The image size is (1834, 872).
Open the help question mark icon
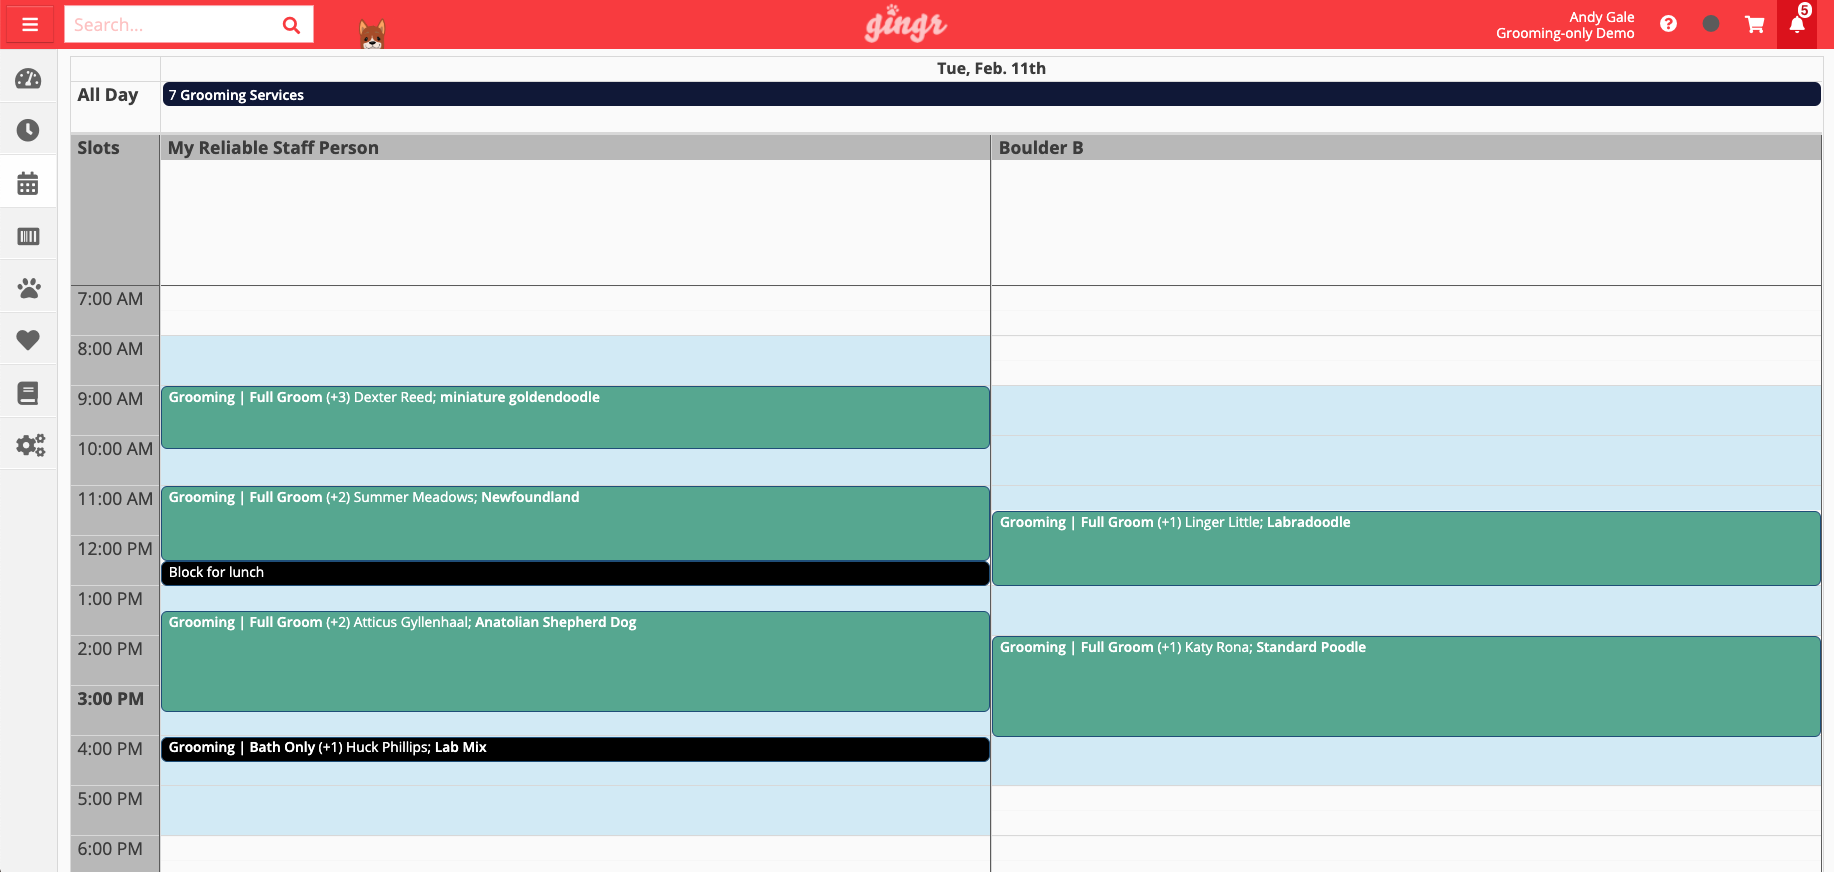1668,24
